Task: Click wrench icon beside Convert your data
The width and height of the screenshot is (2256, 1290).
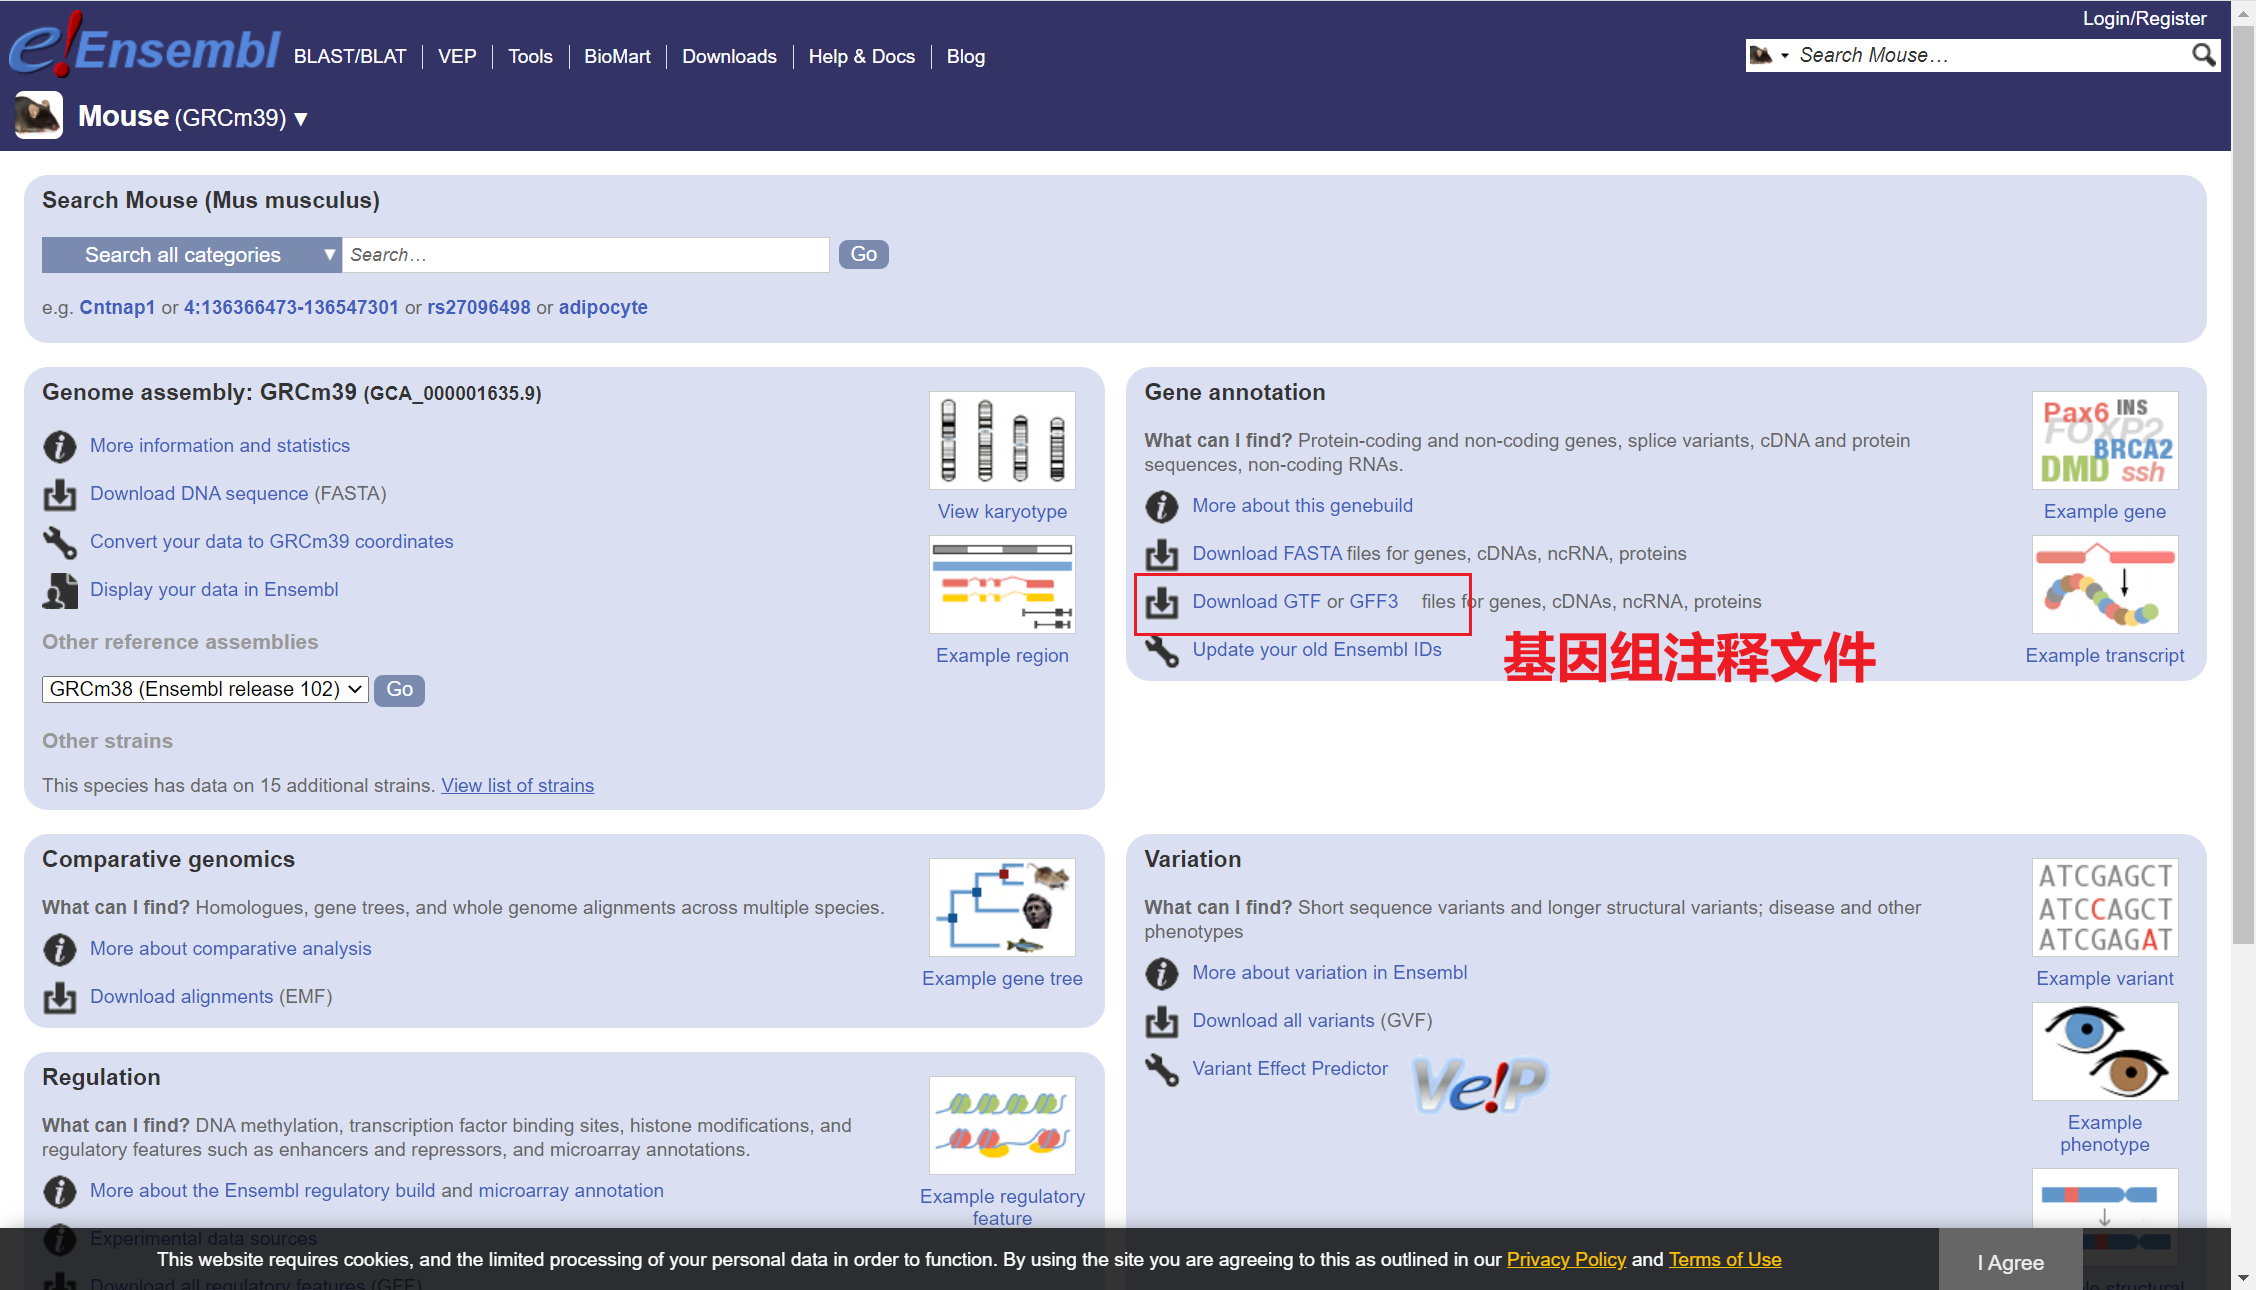Action: coord(60,542)
